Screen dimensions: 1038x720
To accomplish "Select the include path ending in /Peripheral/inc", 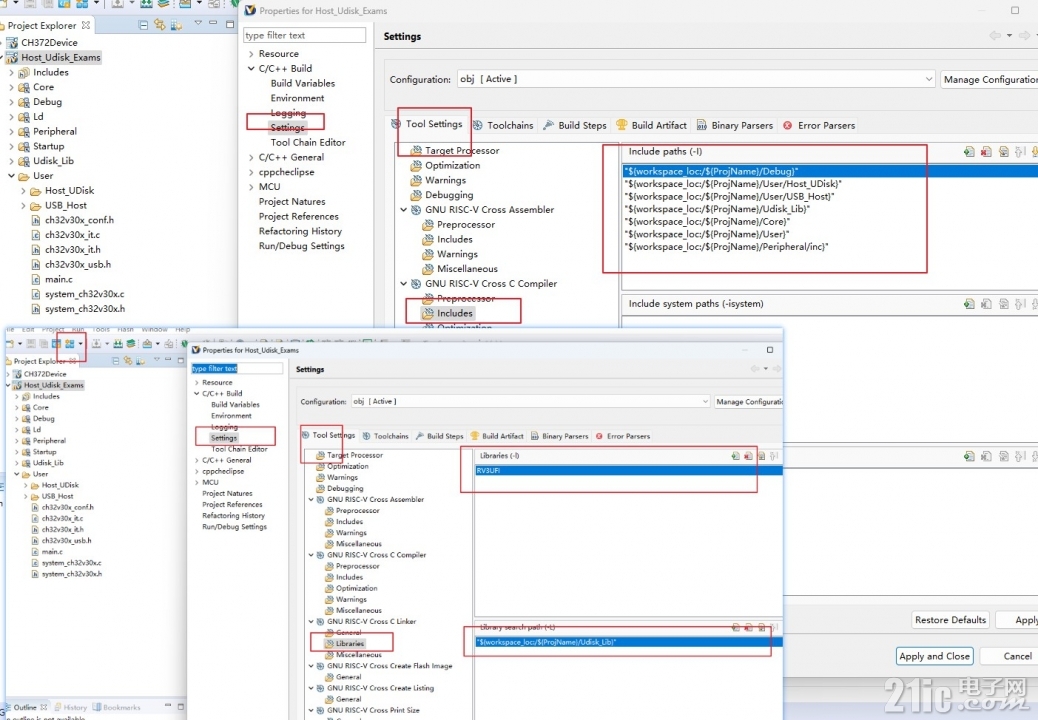I will pos(726,247).
